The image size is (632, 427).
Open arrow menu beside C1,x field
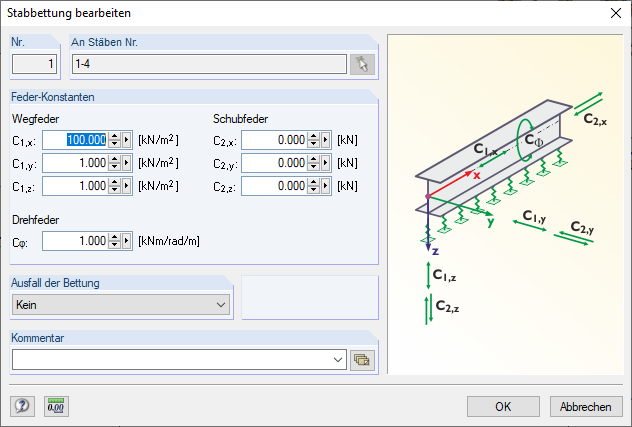pyautogui.click(x=127, y=140)
